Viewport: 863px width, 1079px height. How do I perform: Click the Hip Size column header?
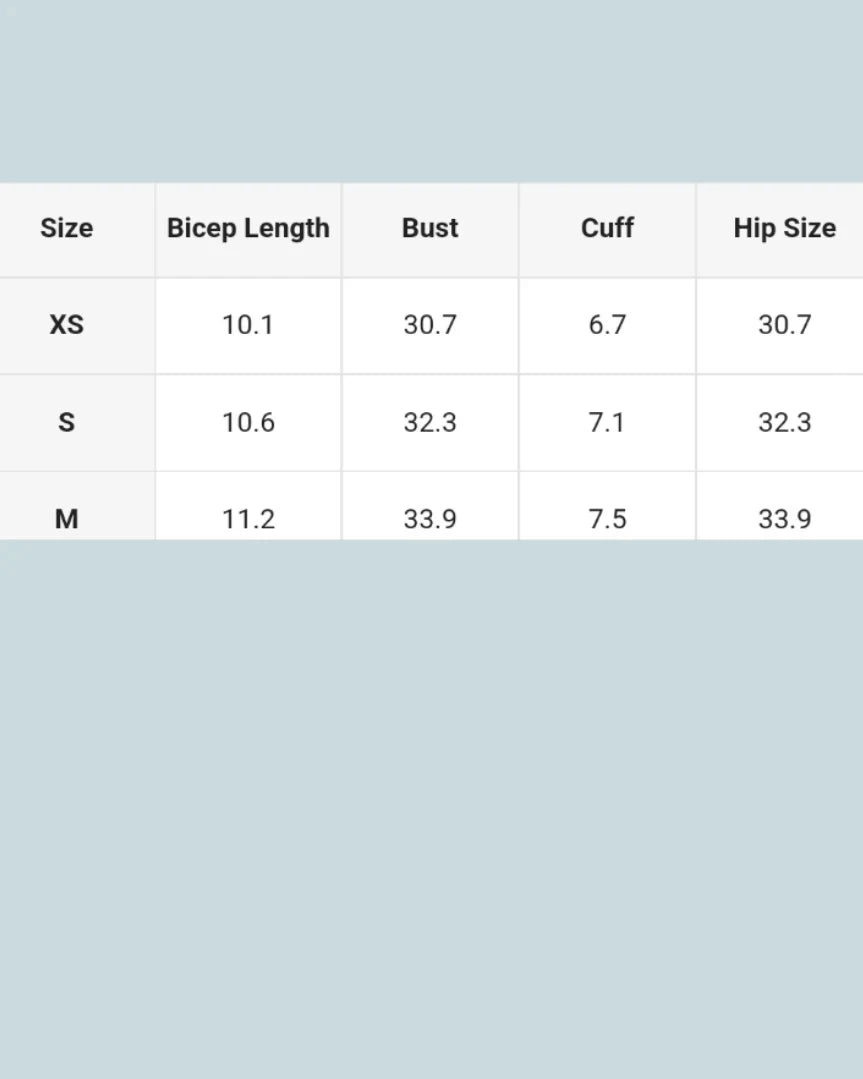tap(784, 228)
